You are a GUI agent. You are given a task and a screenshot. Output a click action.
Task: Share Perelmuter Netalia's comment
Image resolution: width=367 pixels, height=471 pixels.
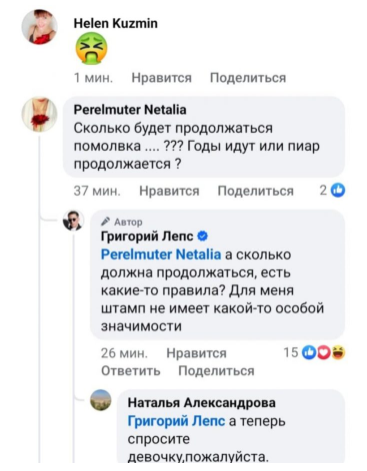pos(256,191)
